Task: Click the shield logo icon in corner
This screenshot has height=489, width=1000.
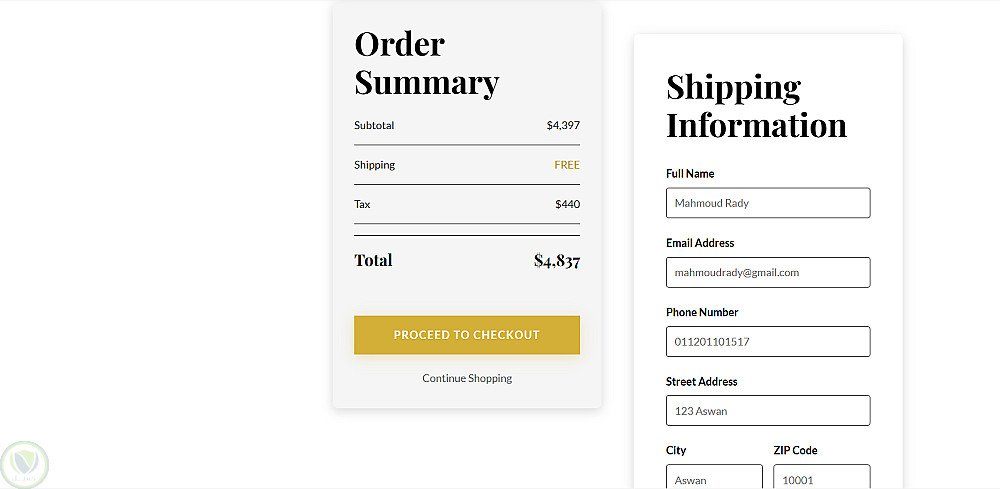Action: pyautogui.click(x=24, y=463)
